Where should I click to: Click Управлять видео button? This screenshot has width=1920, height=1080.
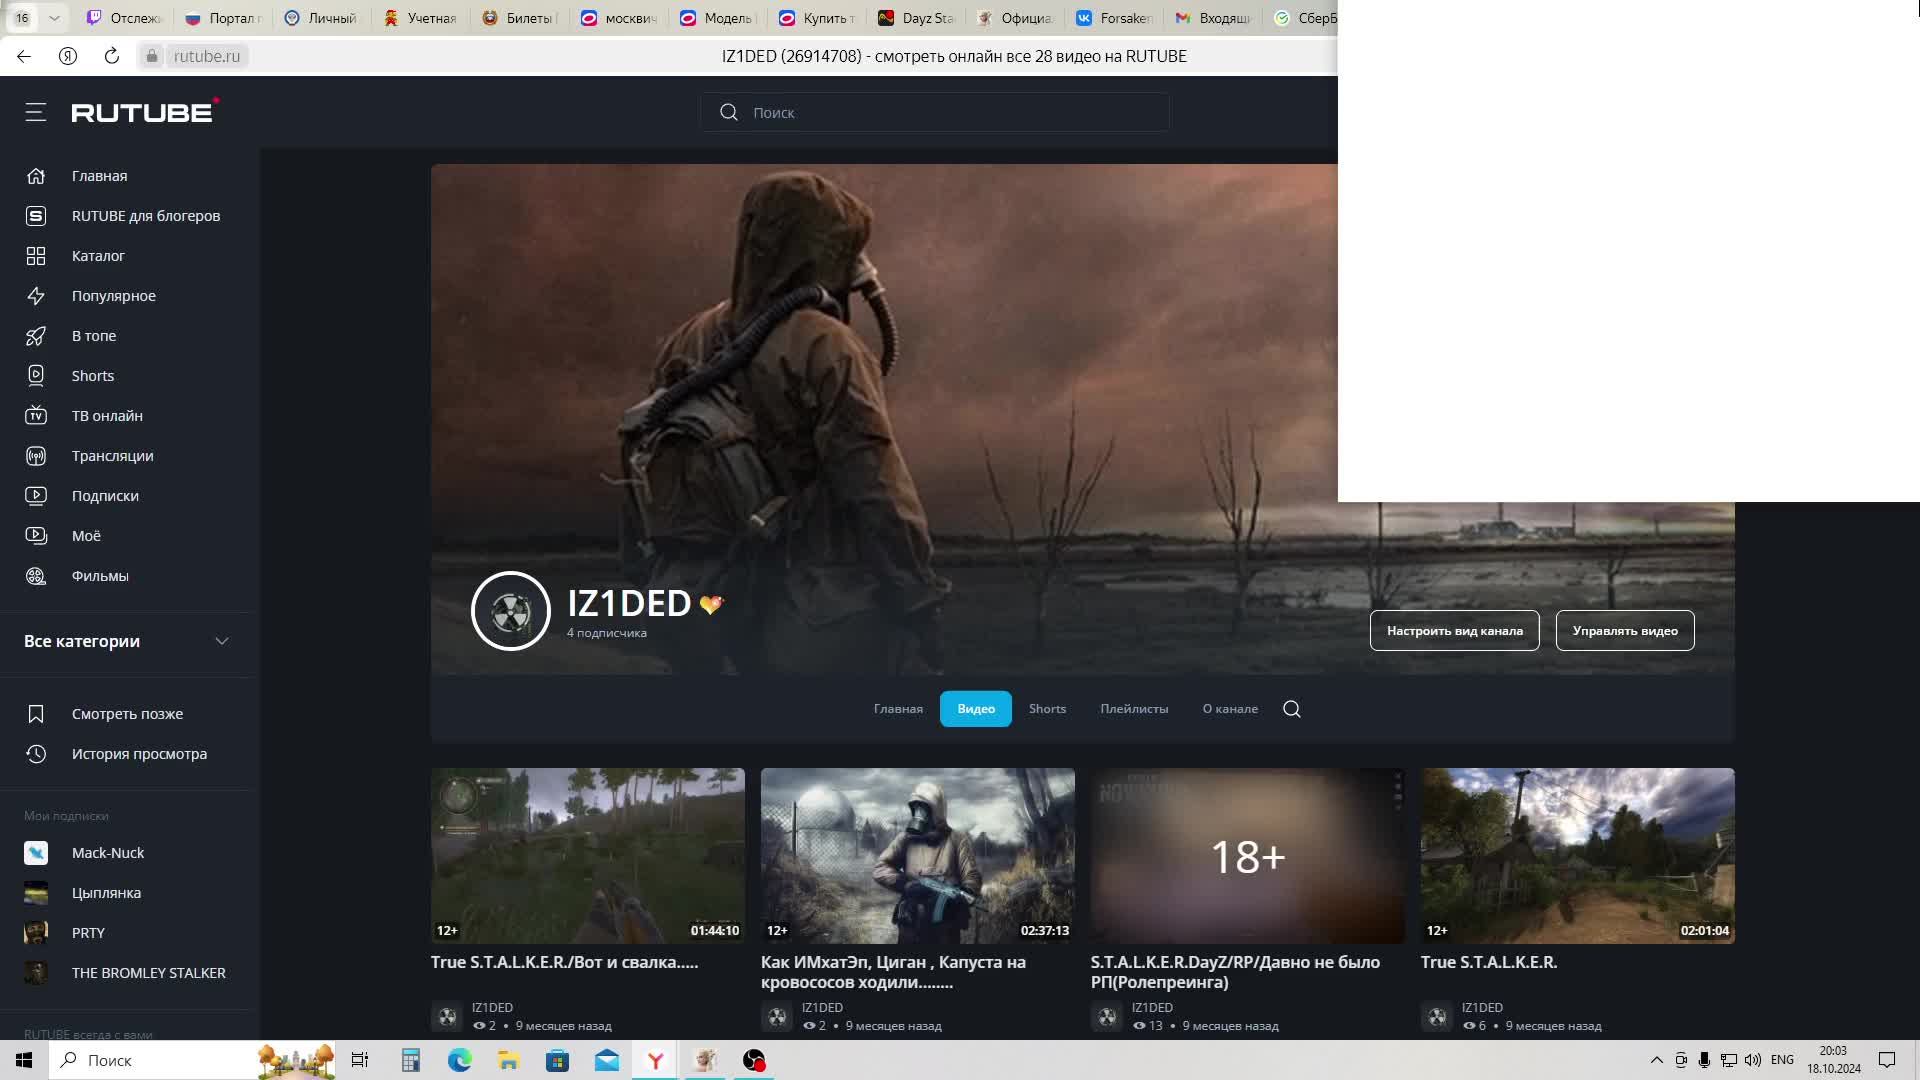(1625, 631)
